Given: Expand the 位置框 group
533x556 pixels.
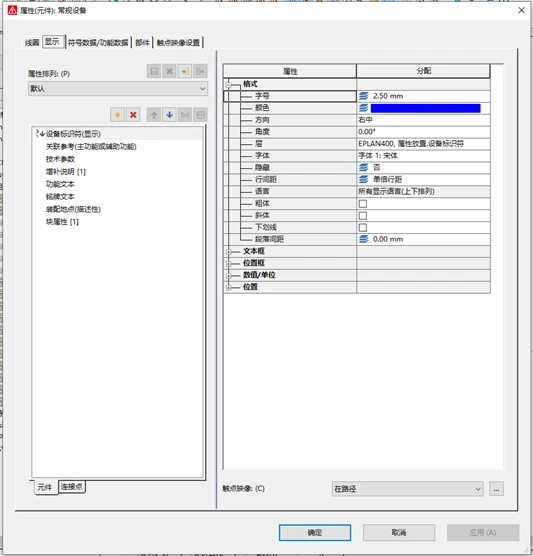Looking at the screenshot, I should tap(229, 264).
